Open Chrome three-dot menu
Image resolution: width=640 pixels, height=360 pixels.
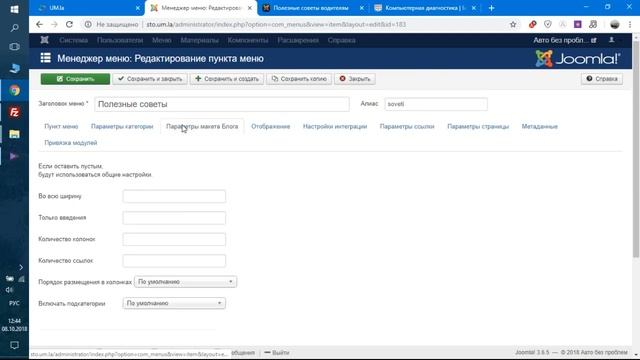pos(630,24)
